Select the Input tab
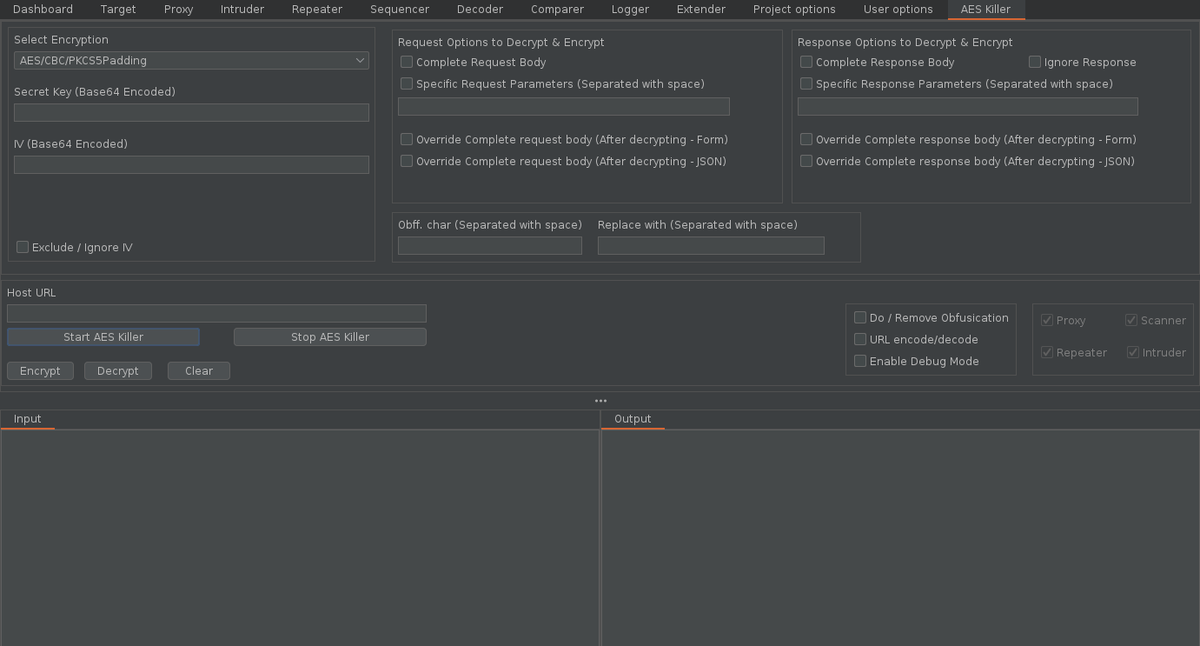 (x=27, y=419)
